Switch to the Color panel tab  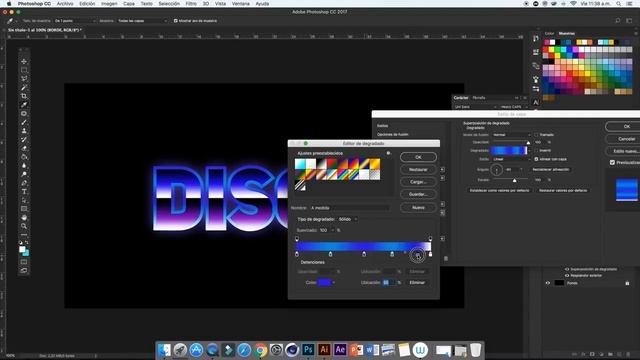(x=549, y=33)
